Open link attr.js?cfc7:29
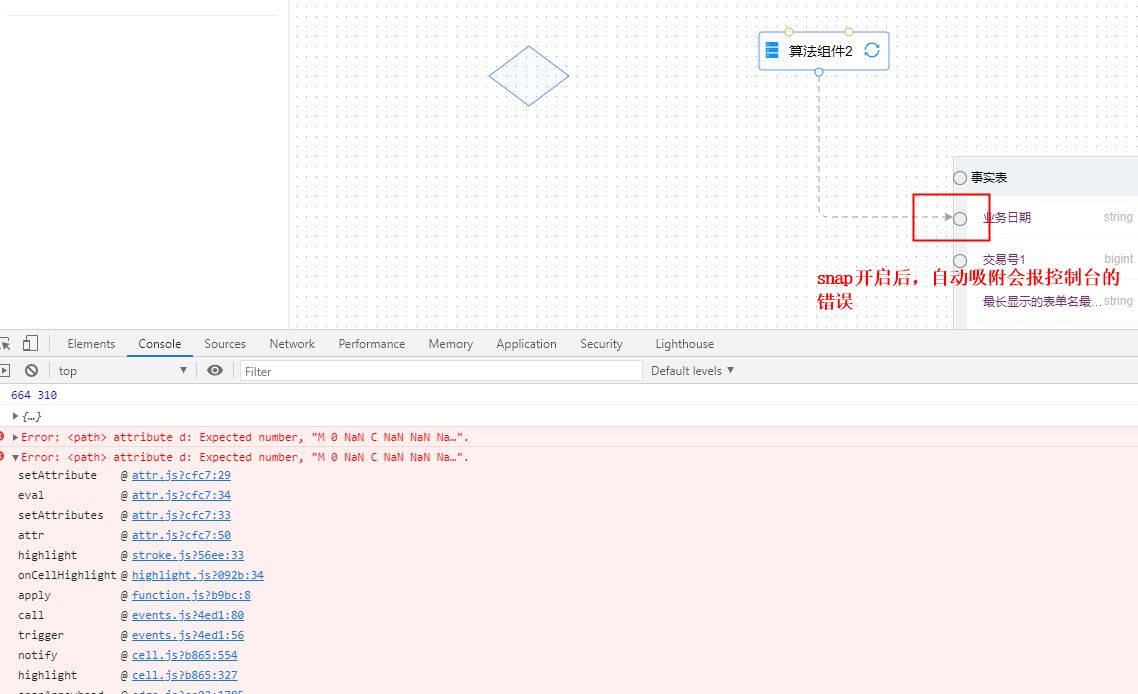The width and height of the screenshot is (1138, 694). tap(181, 475)
